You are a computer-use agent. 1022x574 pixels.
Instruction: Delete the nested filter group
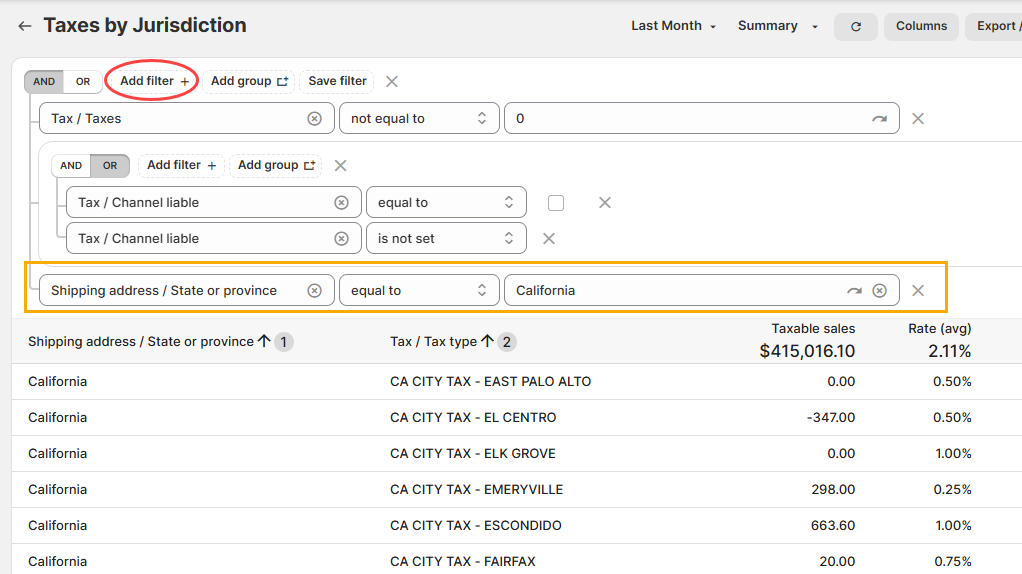point(340,165)
